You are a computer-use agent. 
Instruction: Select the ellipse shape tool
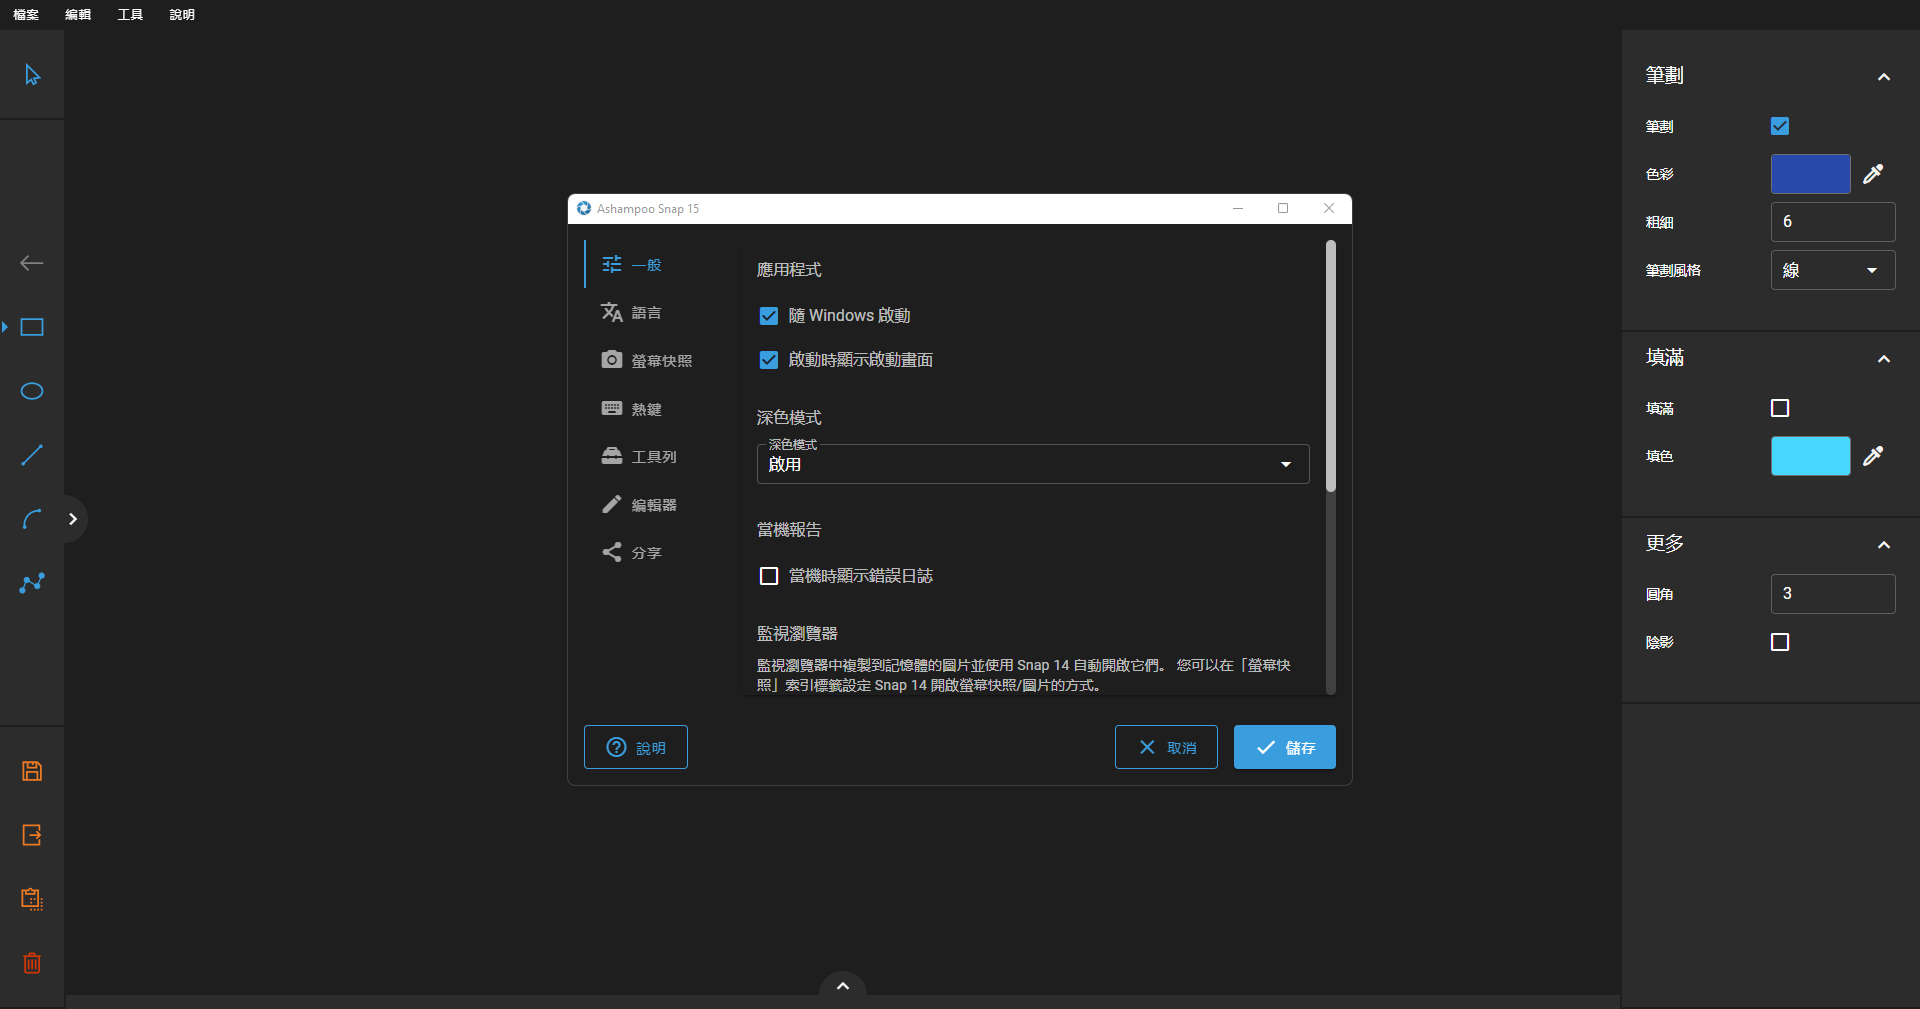[x=32, y=391]
